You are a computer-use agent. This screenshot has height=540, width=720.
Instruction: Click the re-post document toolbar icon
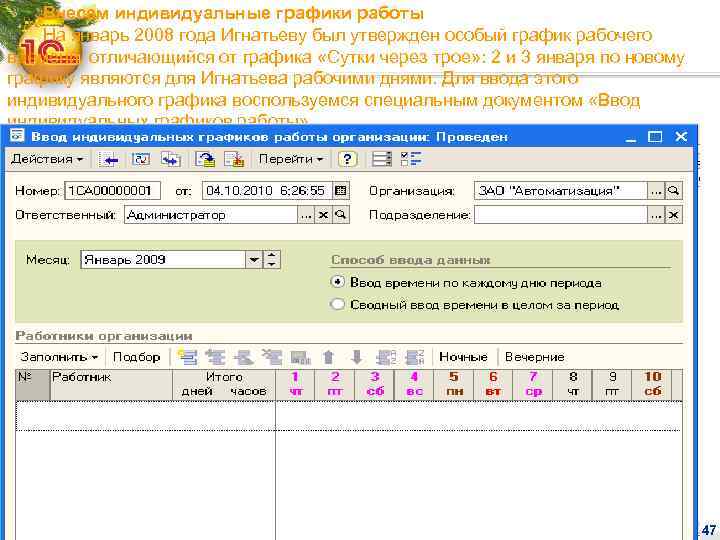(x=141, y=159)
